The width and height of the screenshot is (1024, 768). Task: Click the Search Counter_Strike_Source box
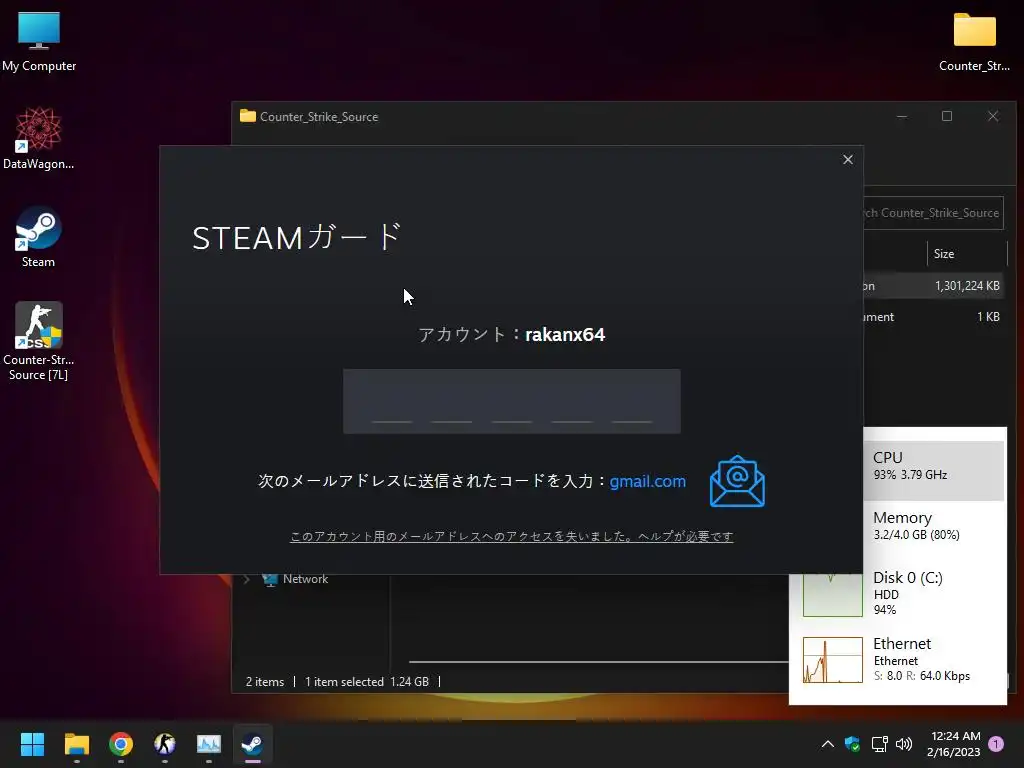[933, 213]
